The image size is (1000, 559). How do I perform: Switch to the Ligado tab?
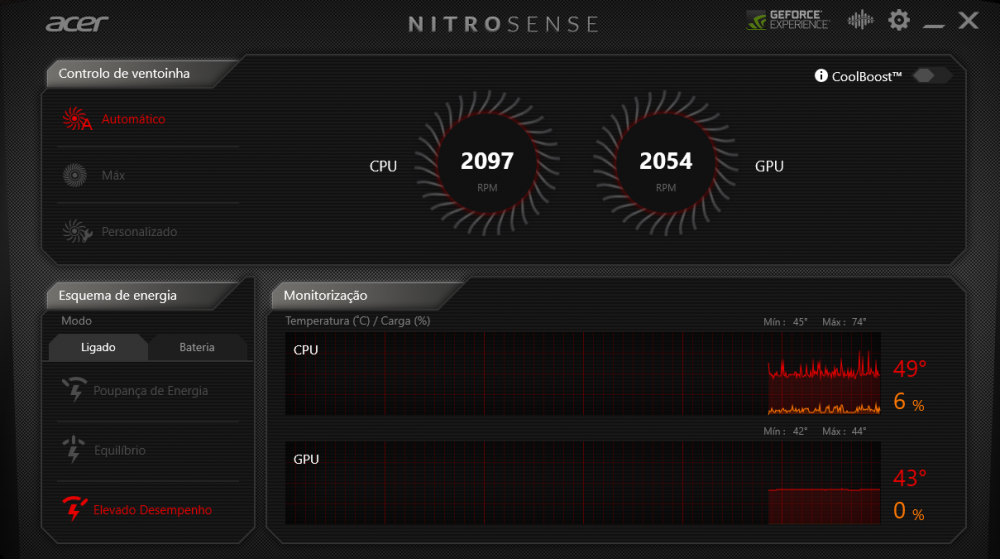[x=98, y=347]
